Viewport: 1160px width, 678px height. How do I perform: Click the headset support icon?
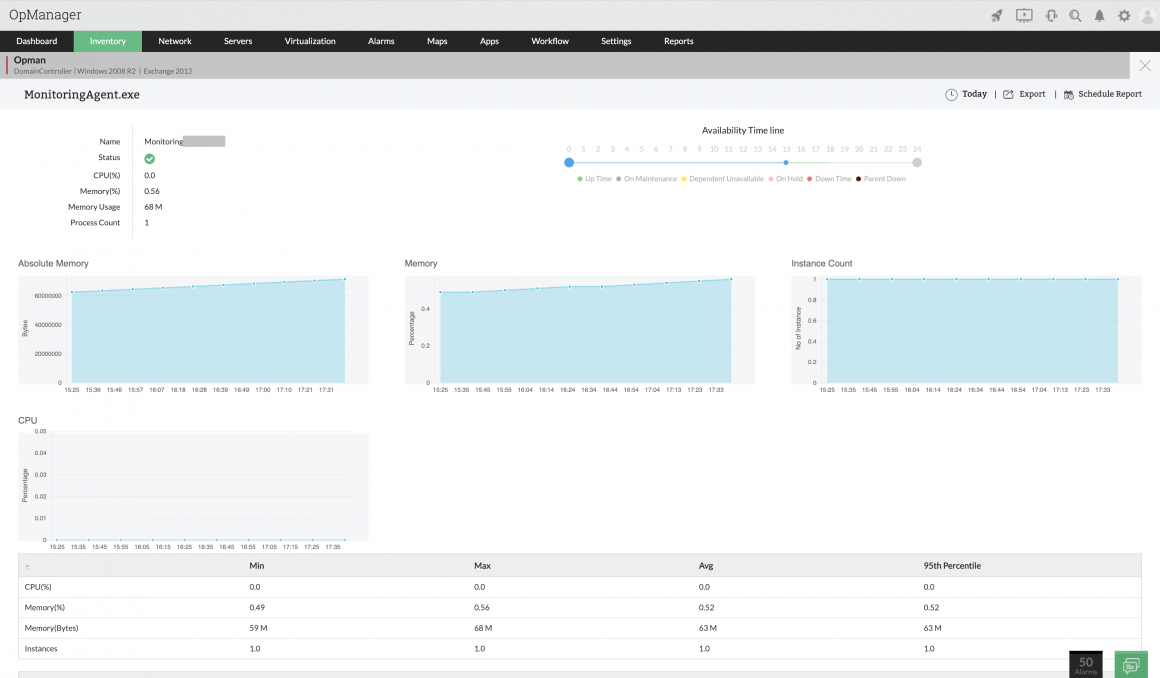[x=1051, y=15]
